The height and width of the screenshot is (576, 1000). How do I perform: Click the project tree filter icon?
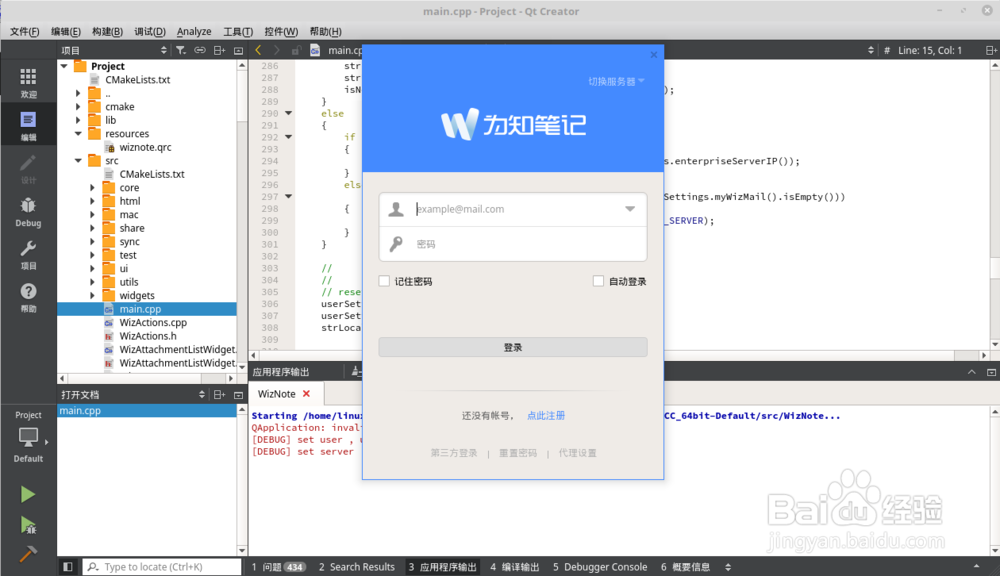[x=181, y=50]
